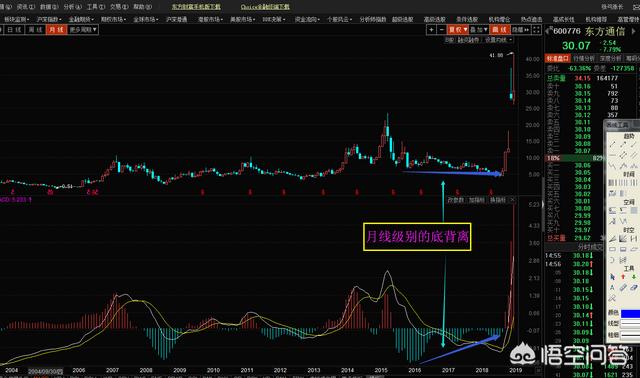Zoom out chart with minus button

(442, 29)
